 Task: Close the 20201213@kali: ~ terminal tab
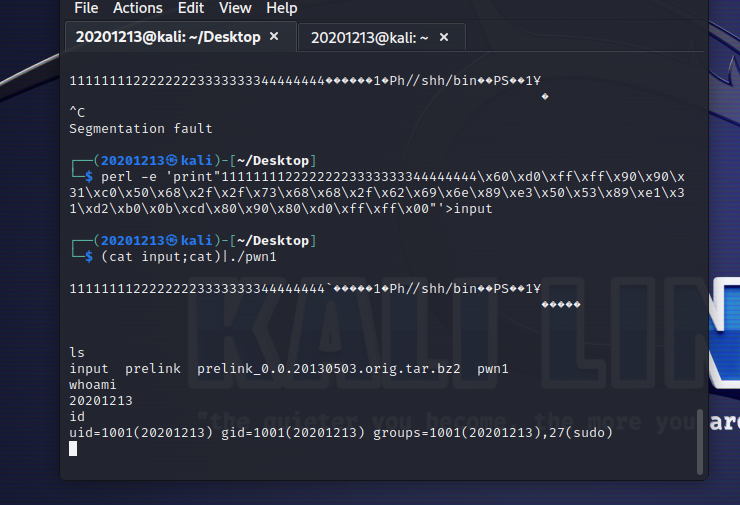click(x=444, y=37)
